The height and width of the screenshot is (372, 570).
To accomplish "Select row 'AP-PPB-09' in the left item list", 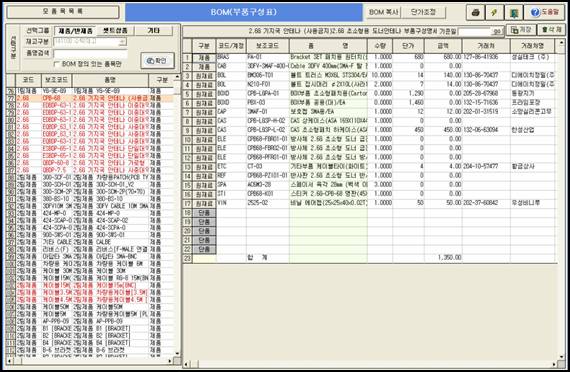I will click(x=90, y=321).
